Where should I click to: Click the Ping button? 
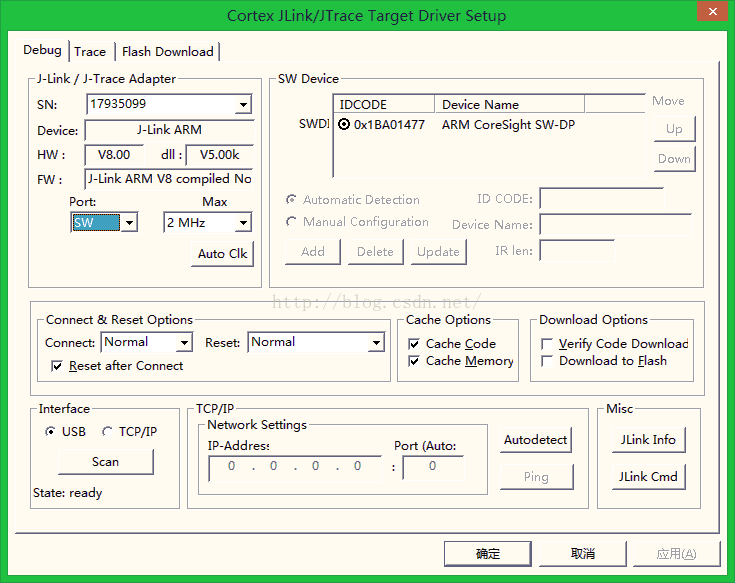tap(536, 477)
